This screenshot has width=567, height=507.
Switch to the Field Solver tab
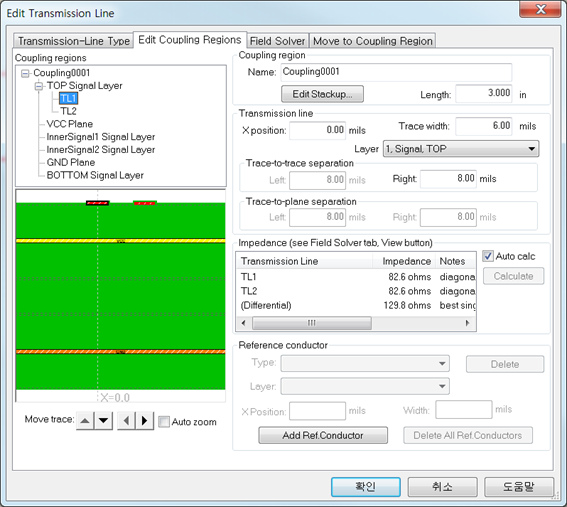(277, 41)
